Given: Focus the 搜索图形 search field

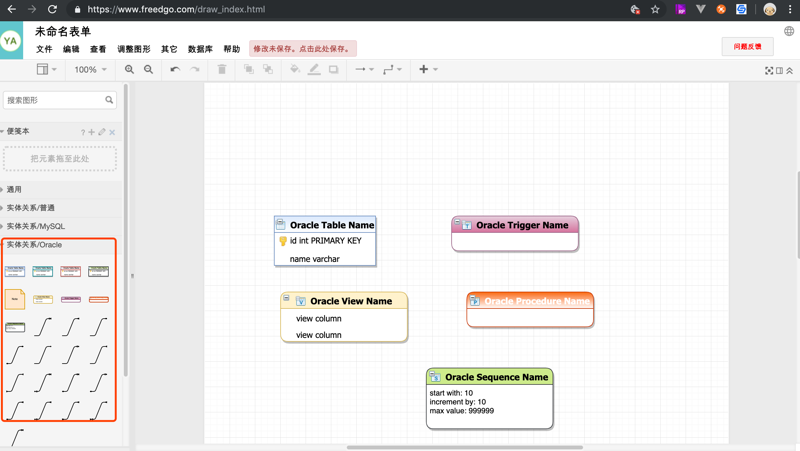Looking at the screenshot, I should pos(60,100).
